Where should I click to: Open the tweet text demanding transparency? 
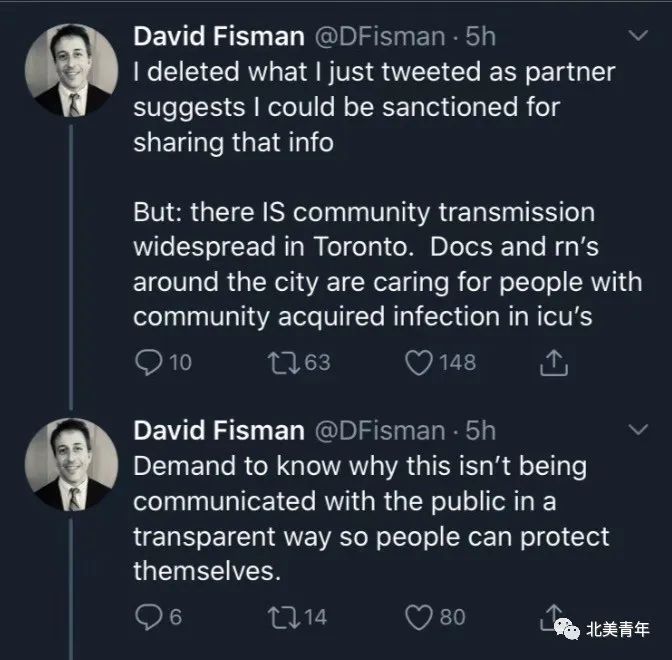[x=371, y=518]
